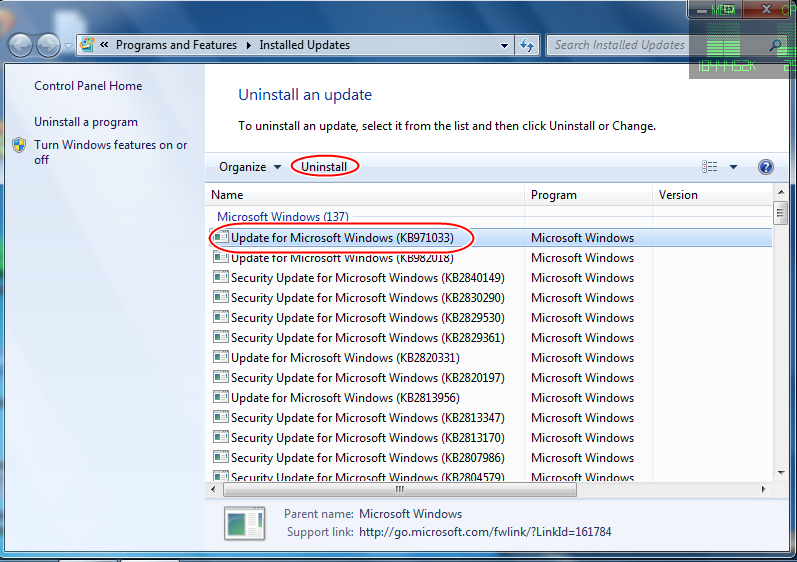Click the horizontal scrollbar right arrow
The width and height of the screenshot is (797, 562).
click(x=763, y=489)
